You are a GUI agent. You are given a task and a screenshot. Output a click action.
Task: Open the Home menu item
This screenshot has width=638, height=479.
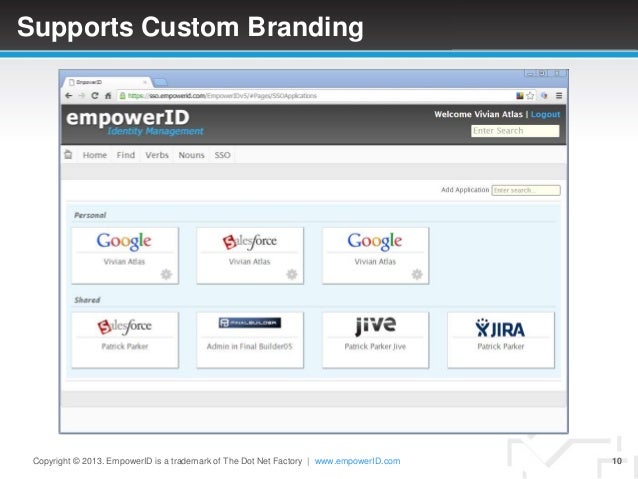pyautogui.click(x=95, y=155)
